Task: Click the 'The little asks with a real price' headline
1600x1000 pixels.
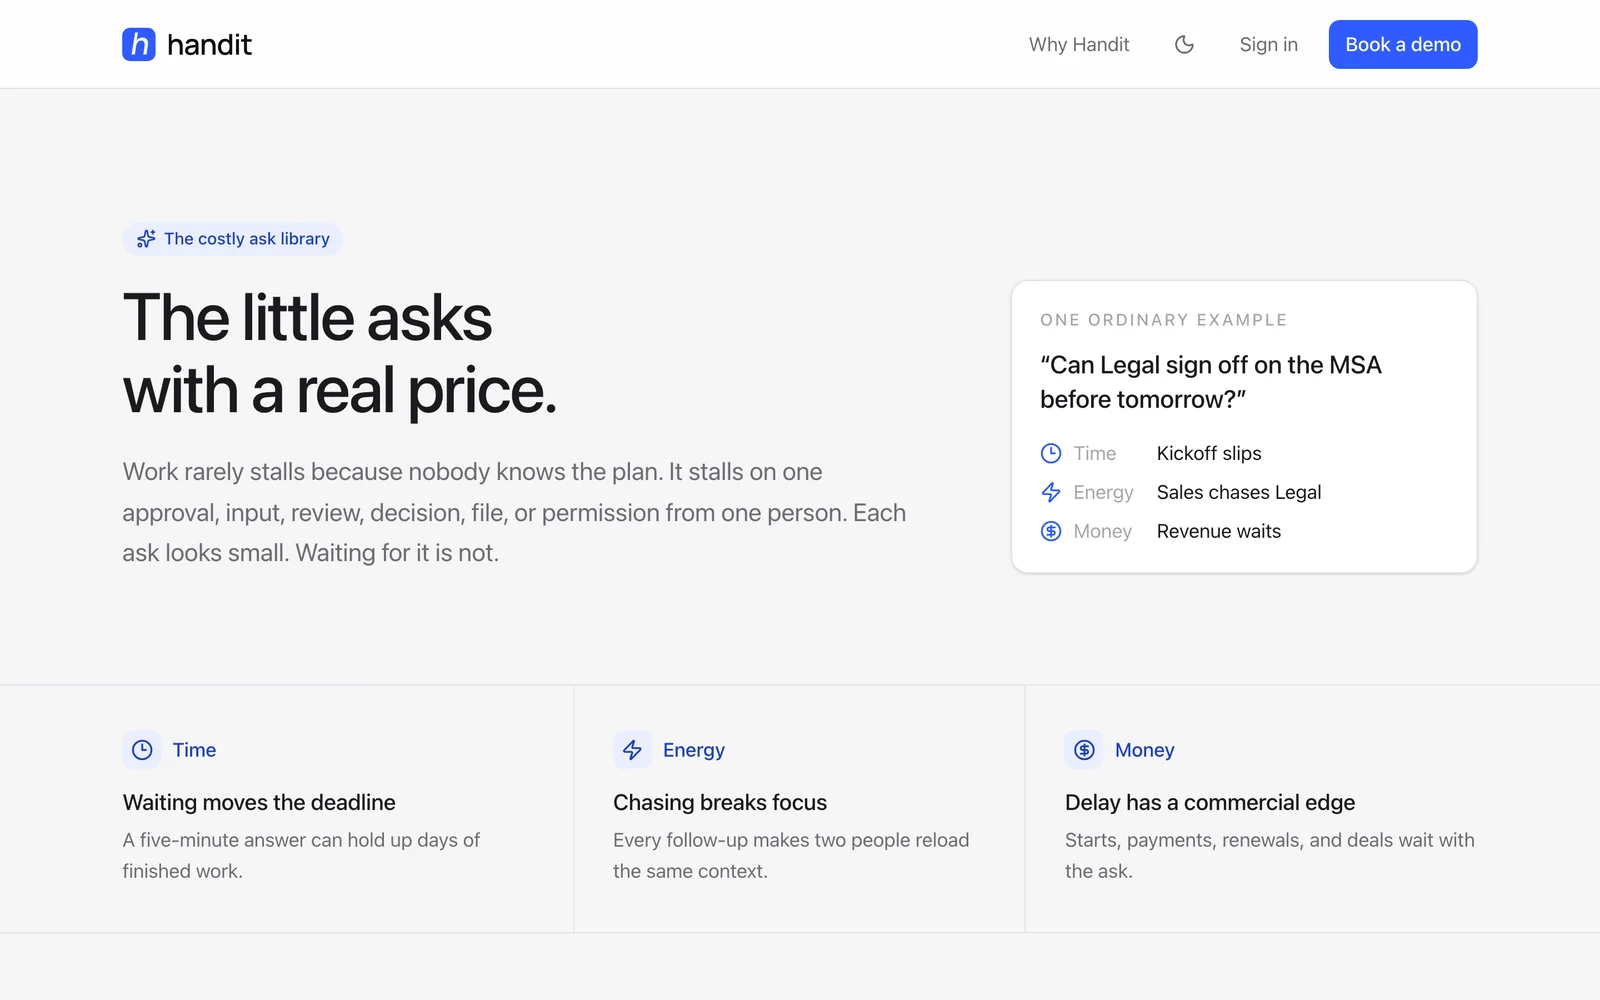Action: 339,353
